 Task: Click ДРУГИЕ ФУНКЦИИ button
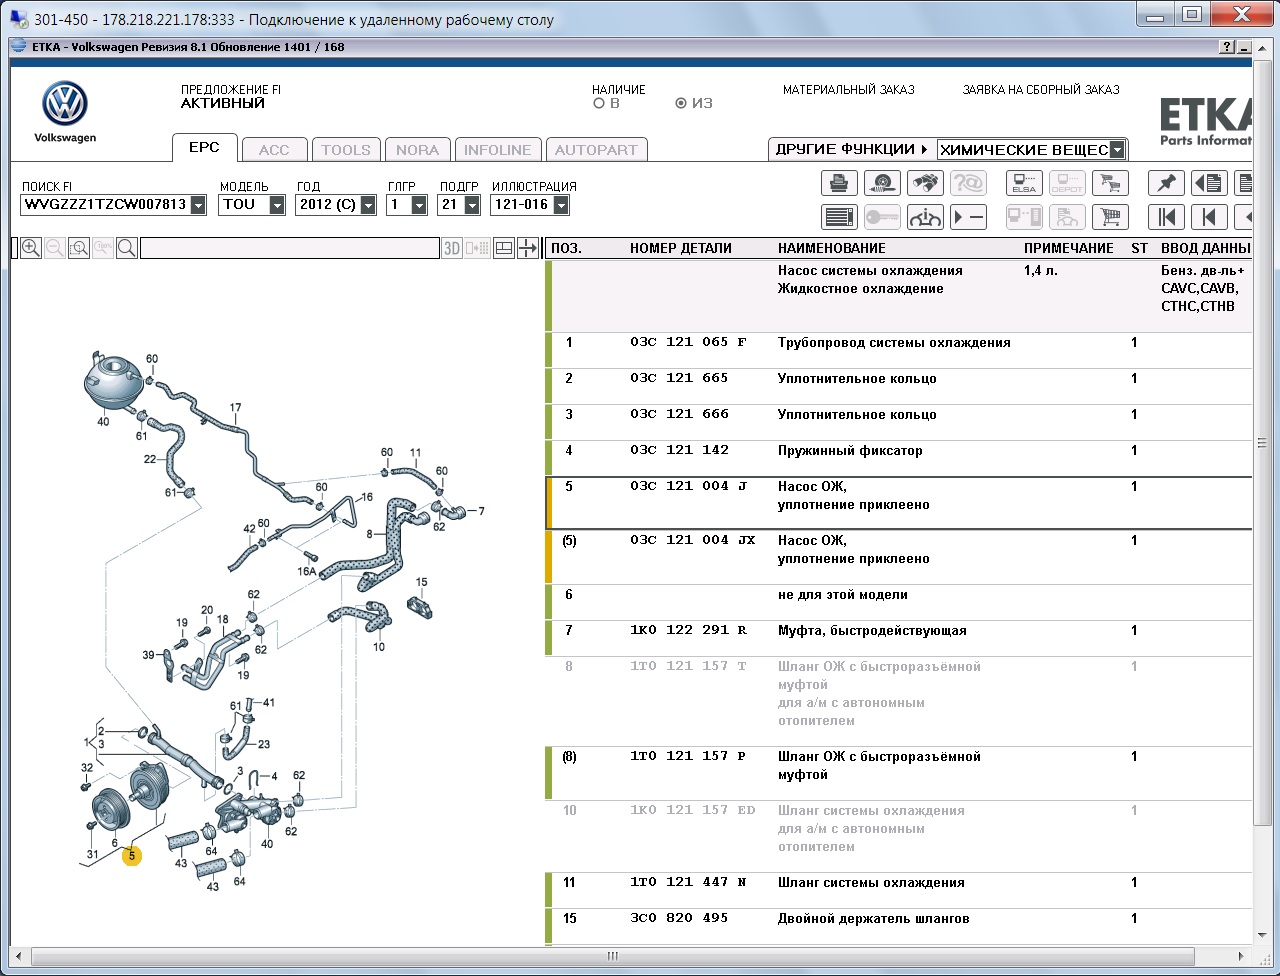(x=852, y=149)
